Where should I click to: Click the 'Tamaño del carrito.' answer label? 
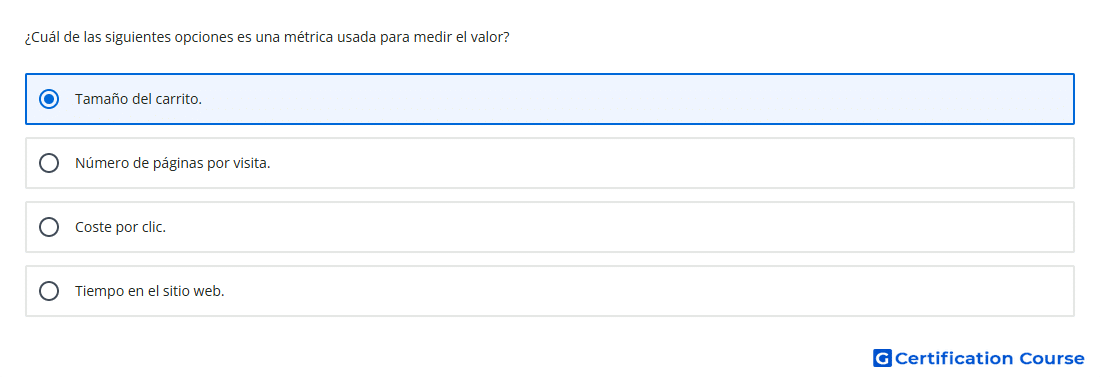tap(138, 100)
